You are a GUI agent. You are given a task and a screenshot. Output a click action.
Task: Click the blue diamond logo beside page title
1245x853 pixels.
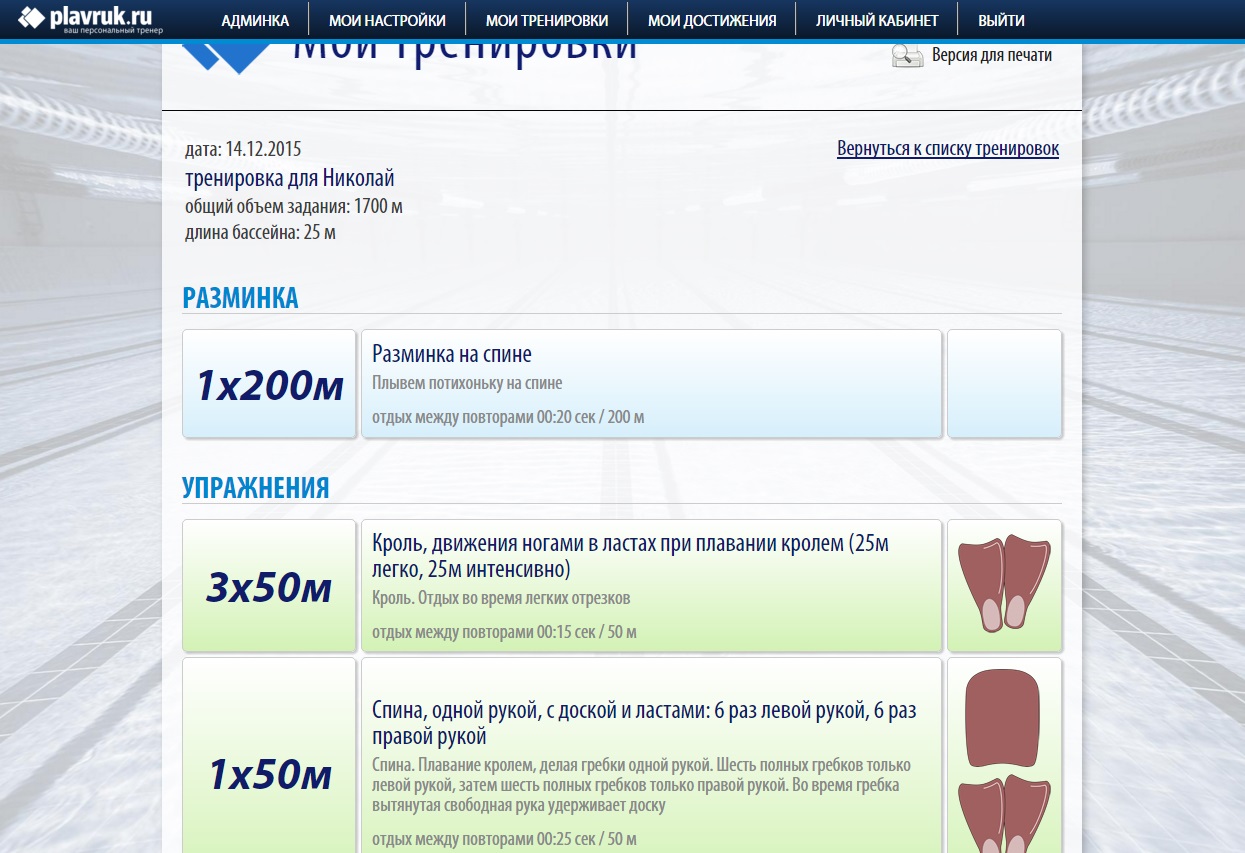pyautogui.click(x=227, y=57)
